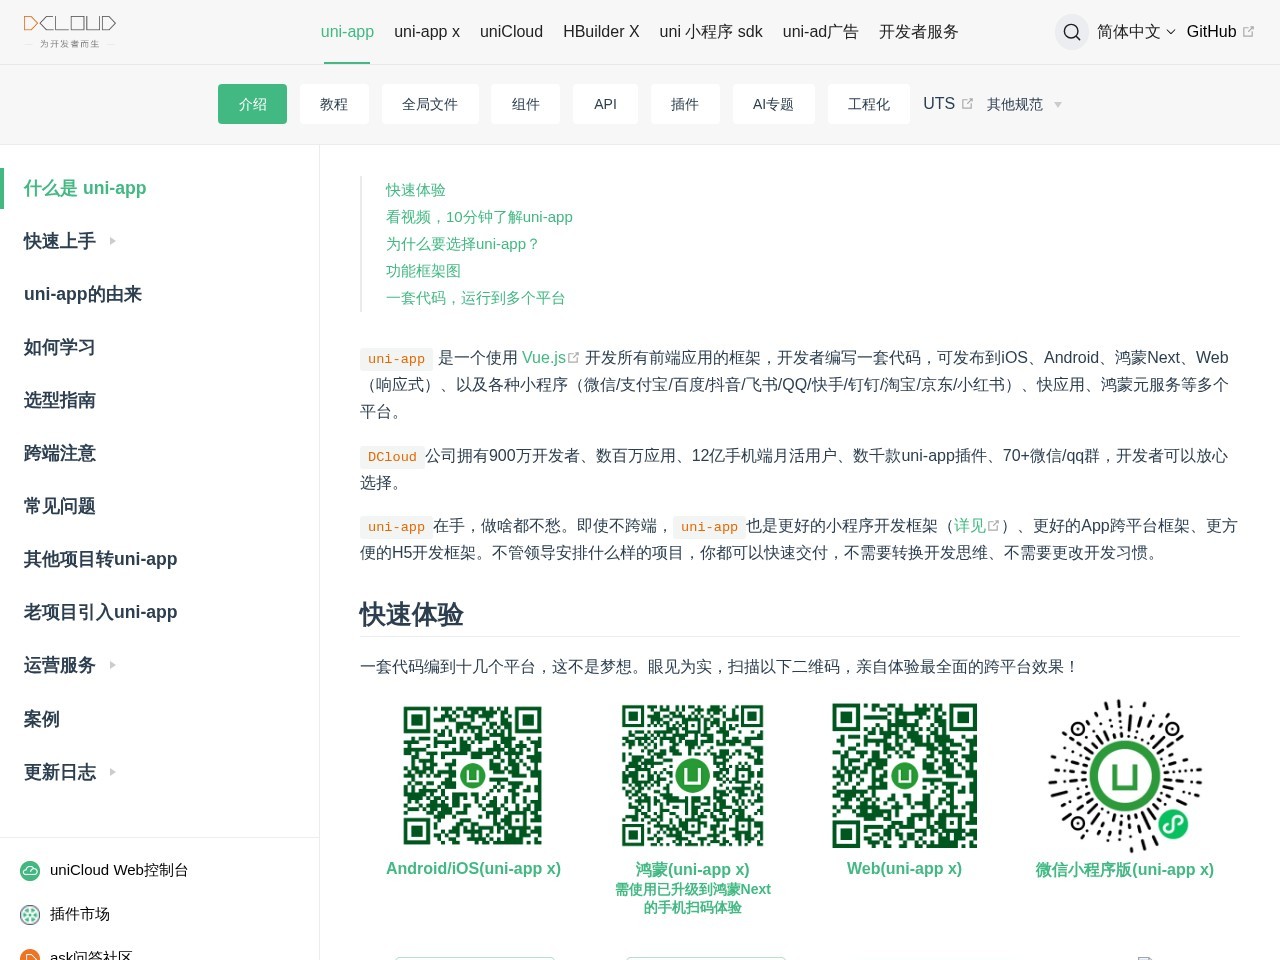Image resolution: width=1280 pixels, height=960 pixels.
Task: Expand the 快速上手 sidebar arrow
Action: pos(112,241)
